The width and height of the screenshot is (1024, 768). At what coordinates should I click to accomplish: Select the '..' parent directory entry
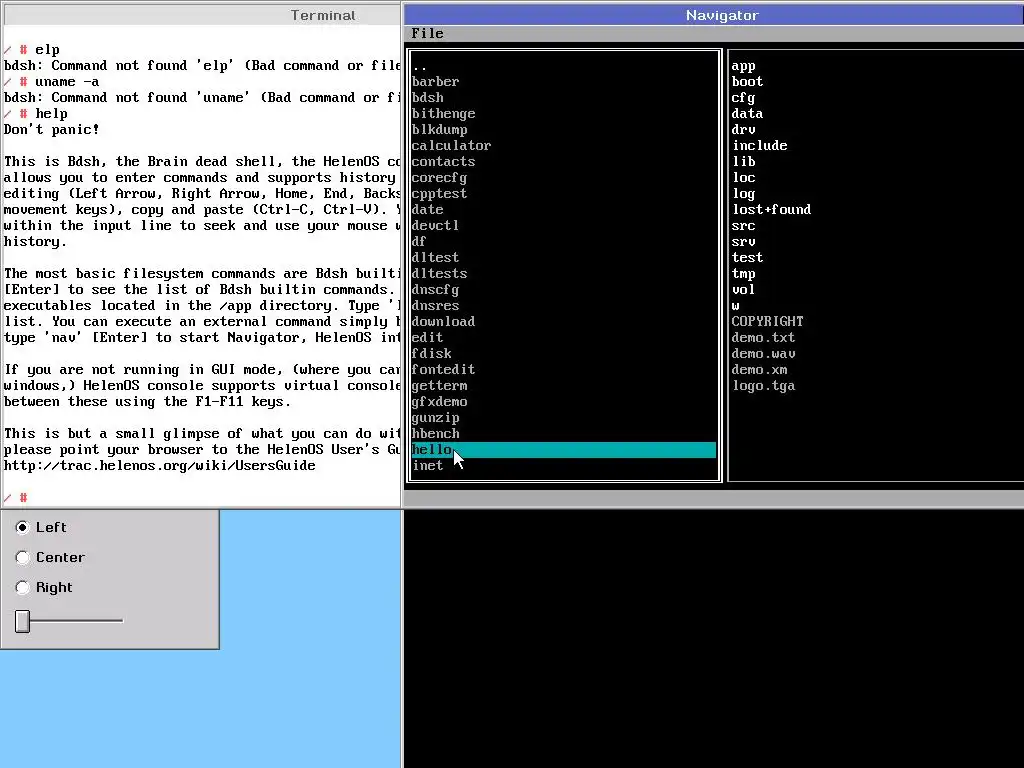tap(420, 65)
